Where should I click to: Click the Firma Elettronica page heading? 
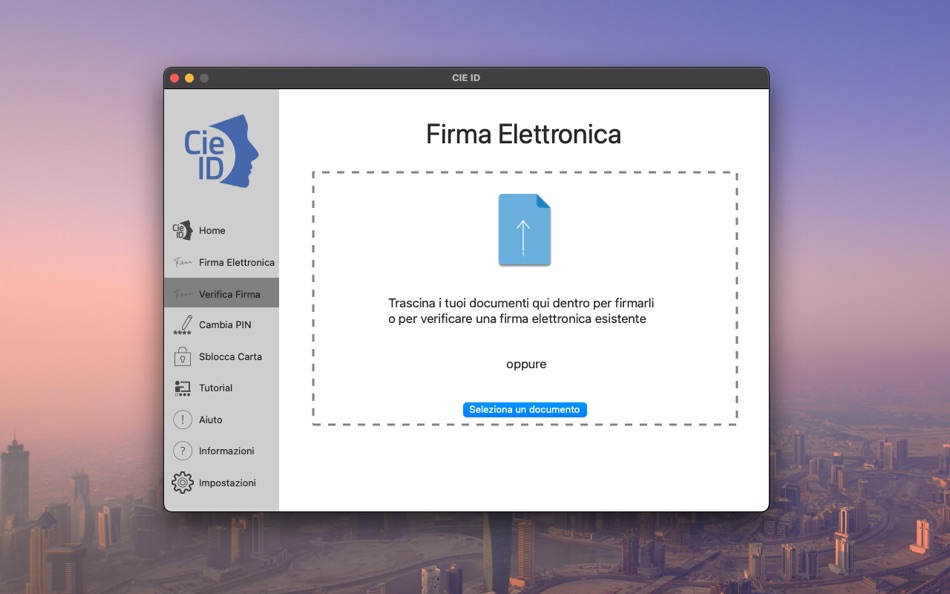523,134
